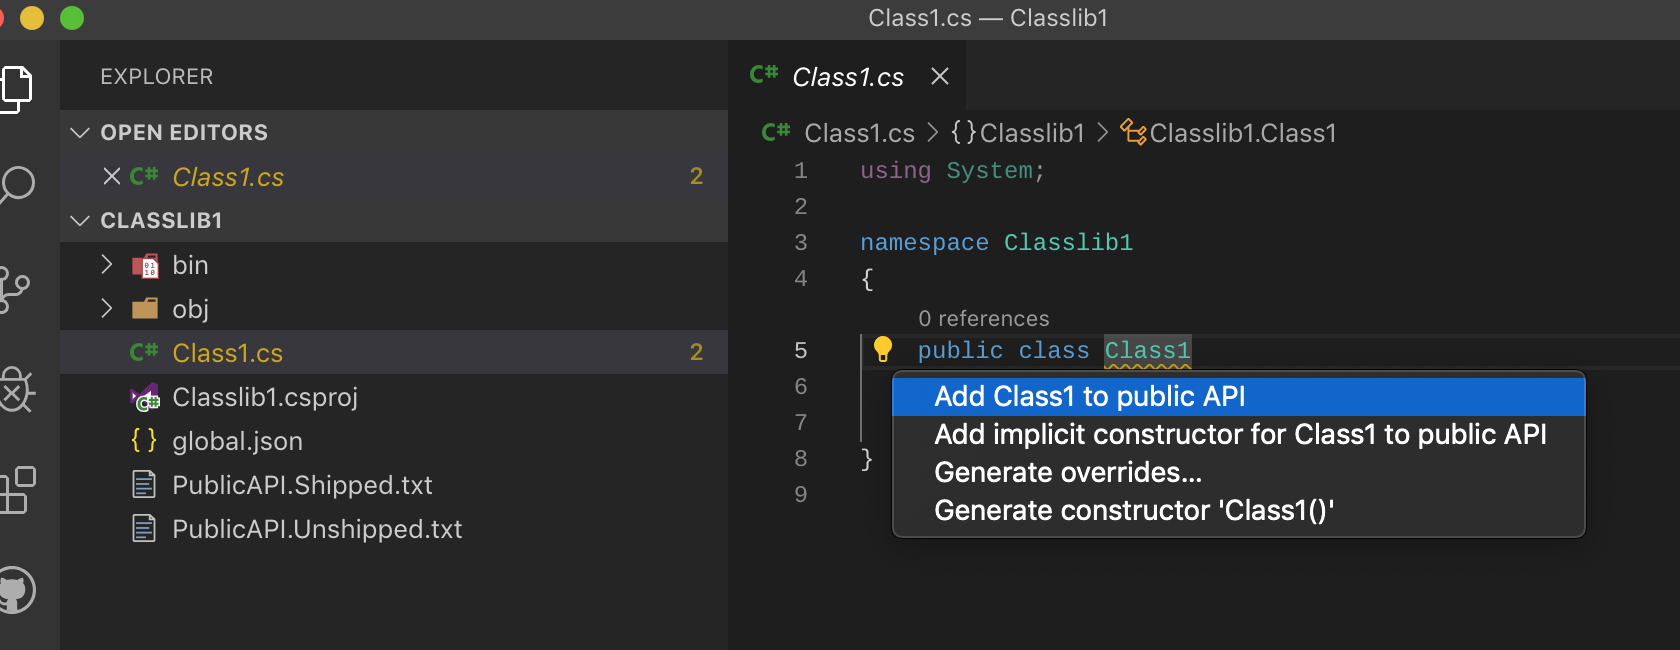
Task: Open the Classlib1.csproj file
Action: point(264,397)
